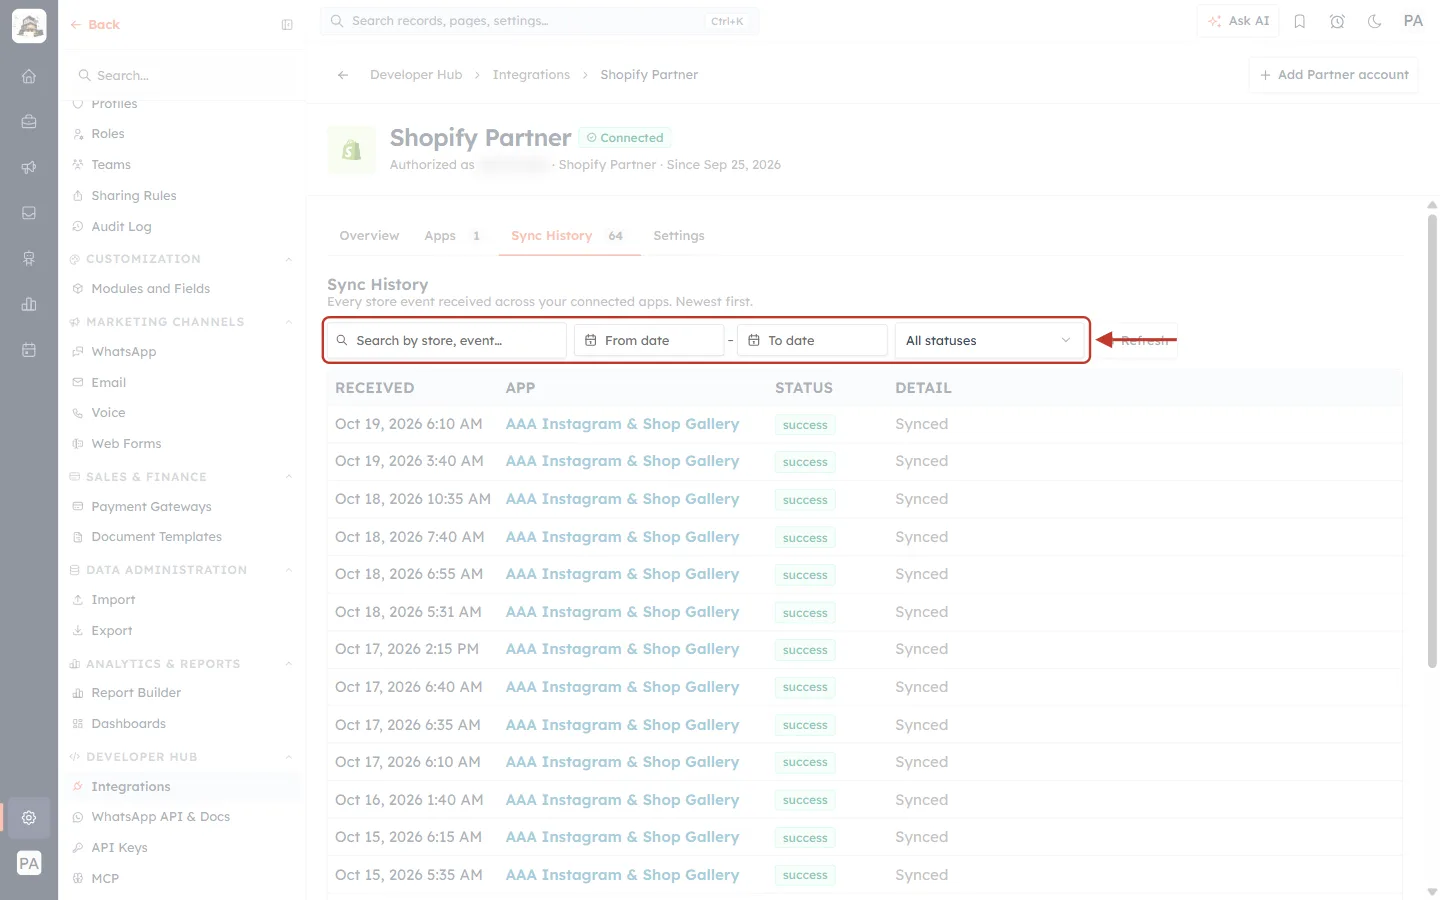Click the From date calendar icon
This screenshot has height=900, width=1440.
point(591,341)
